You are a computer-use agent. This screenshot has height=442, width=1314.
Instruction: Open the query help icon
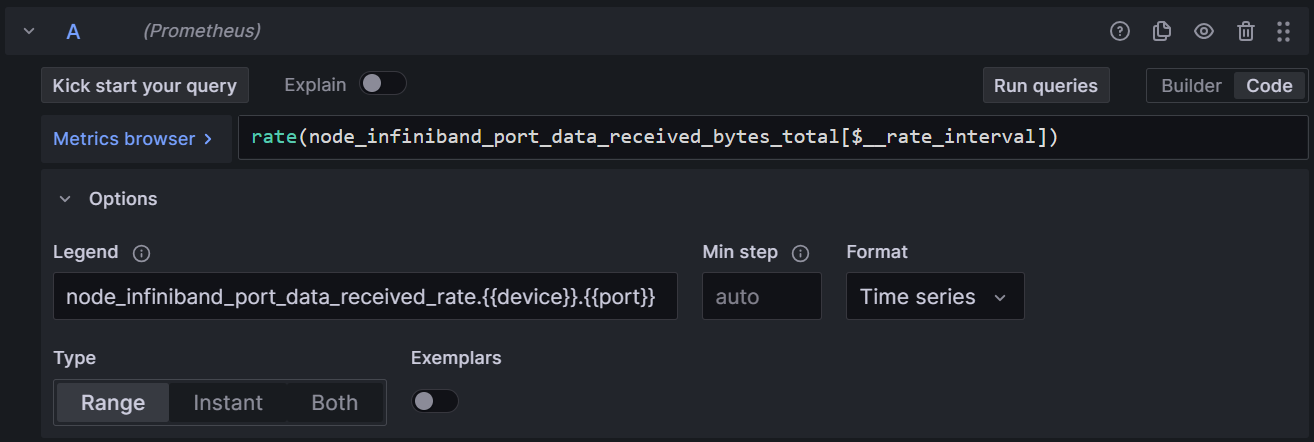click(x=1120, y=31)
